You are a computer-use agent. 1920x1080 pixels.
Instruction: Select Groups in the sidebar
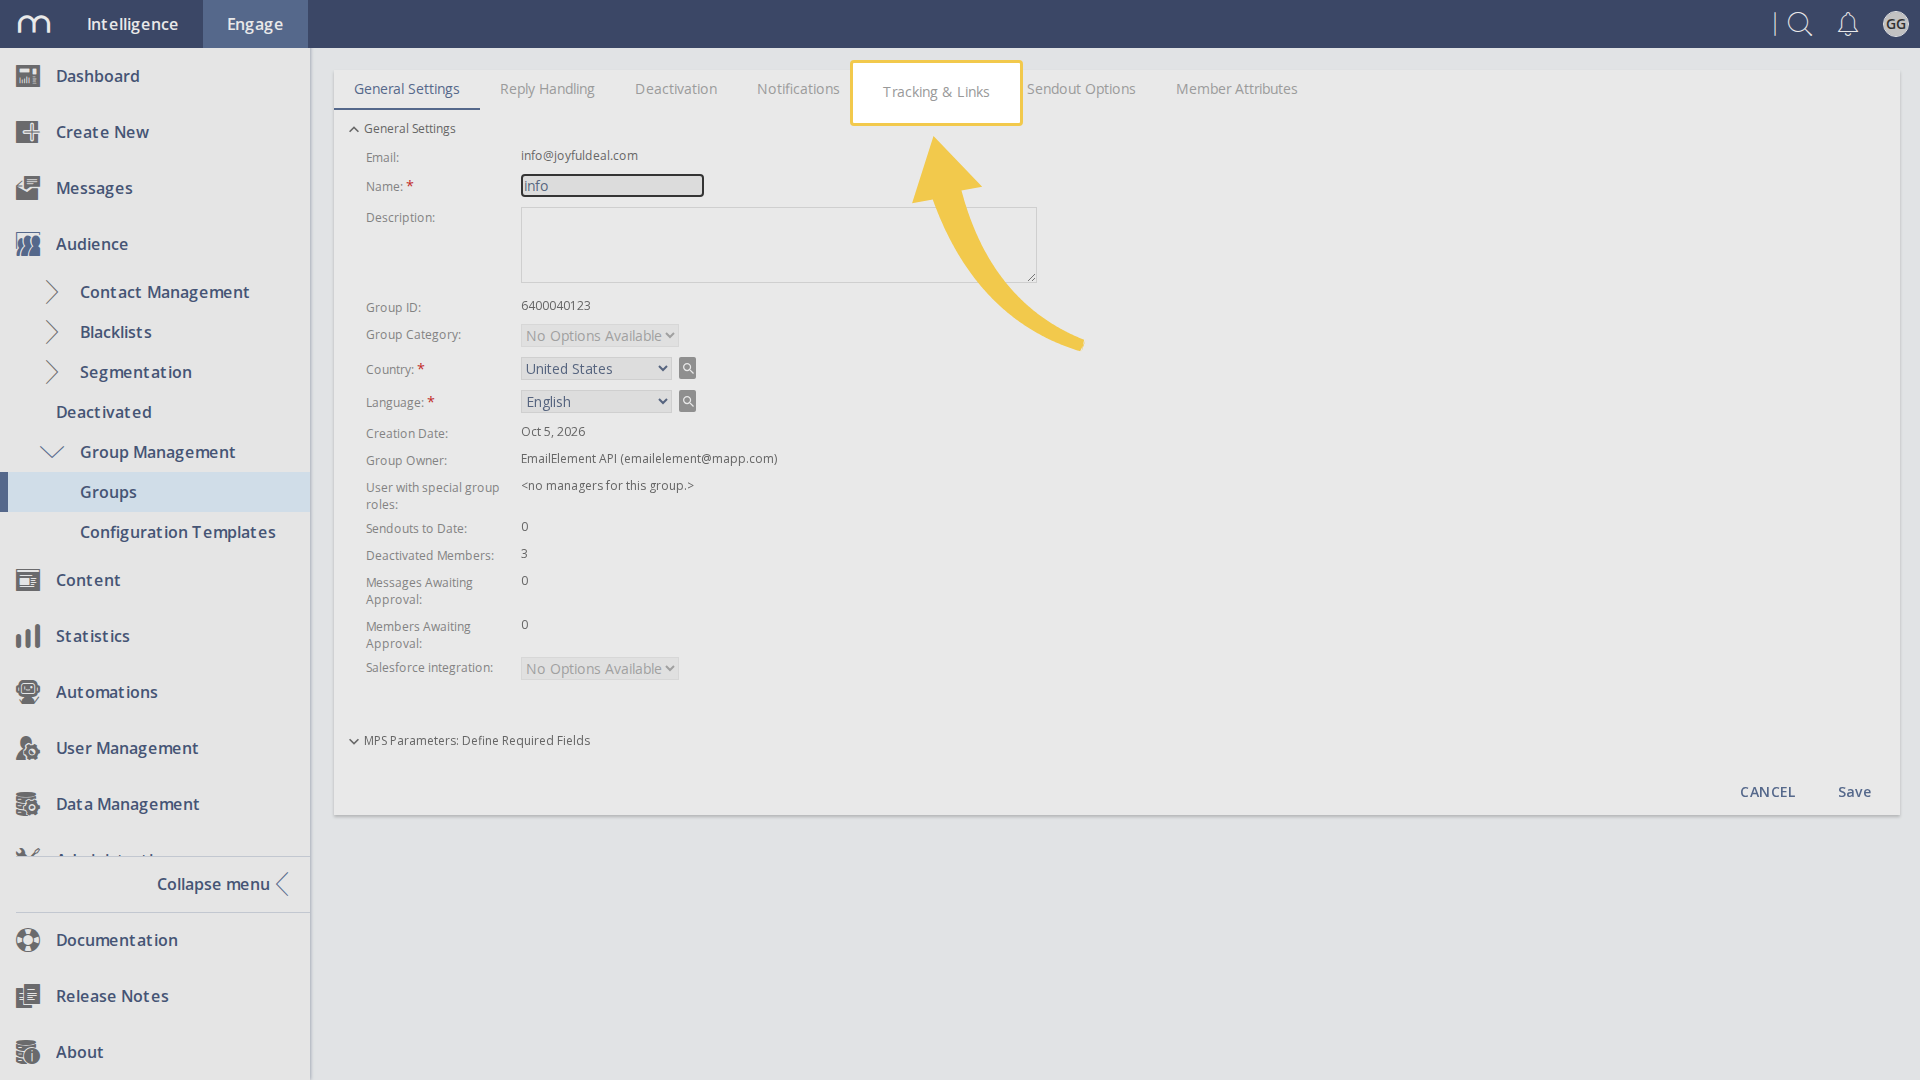[155, 492]
